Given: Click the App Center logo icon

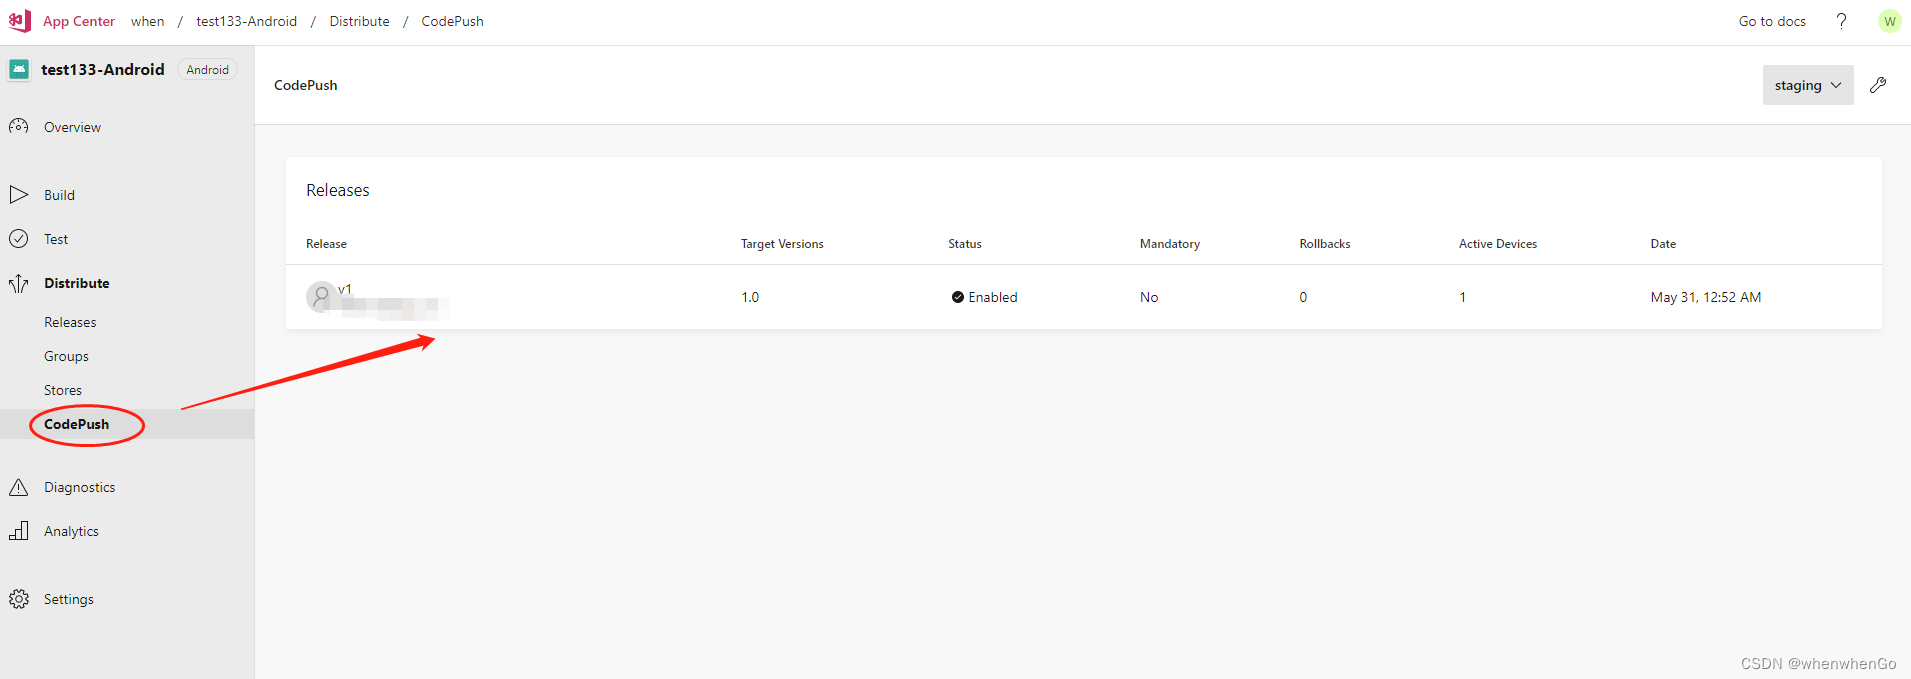Looking at the screenshot, I should (20, 20).
